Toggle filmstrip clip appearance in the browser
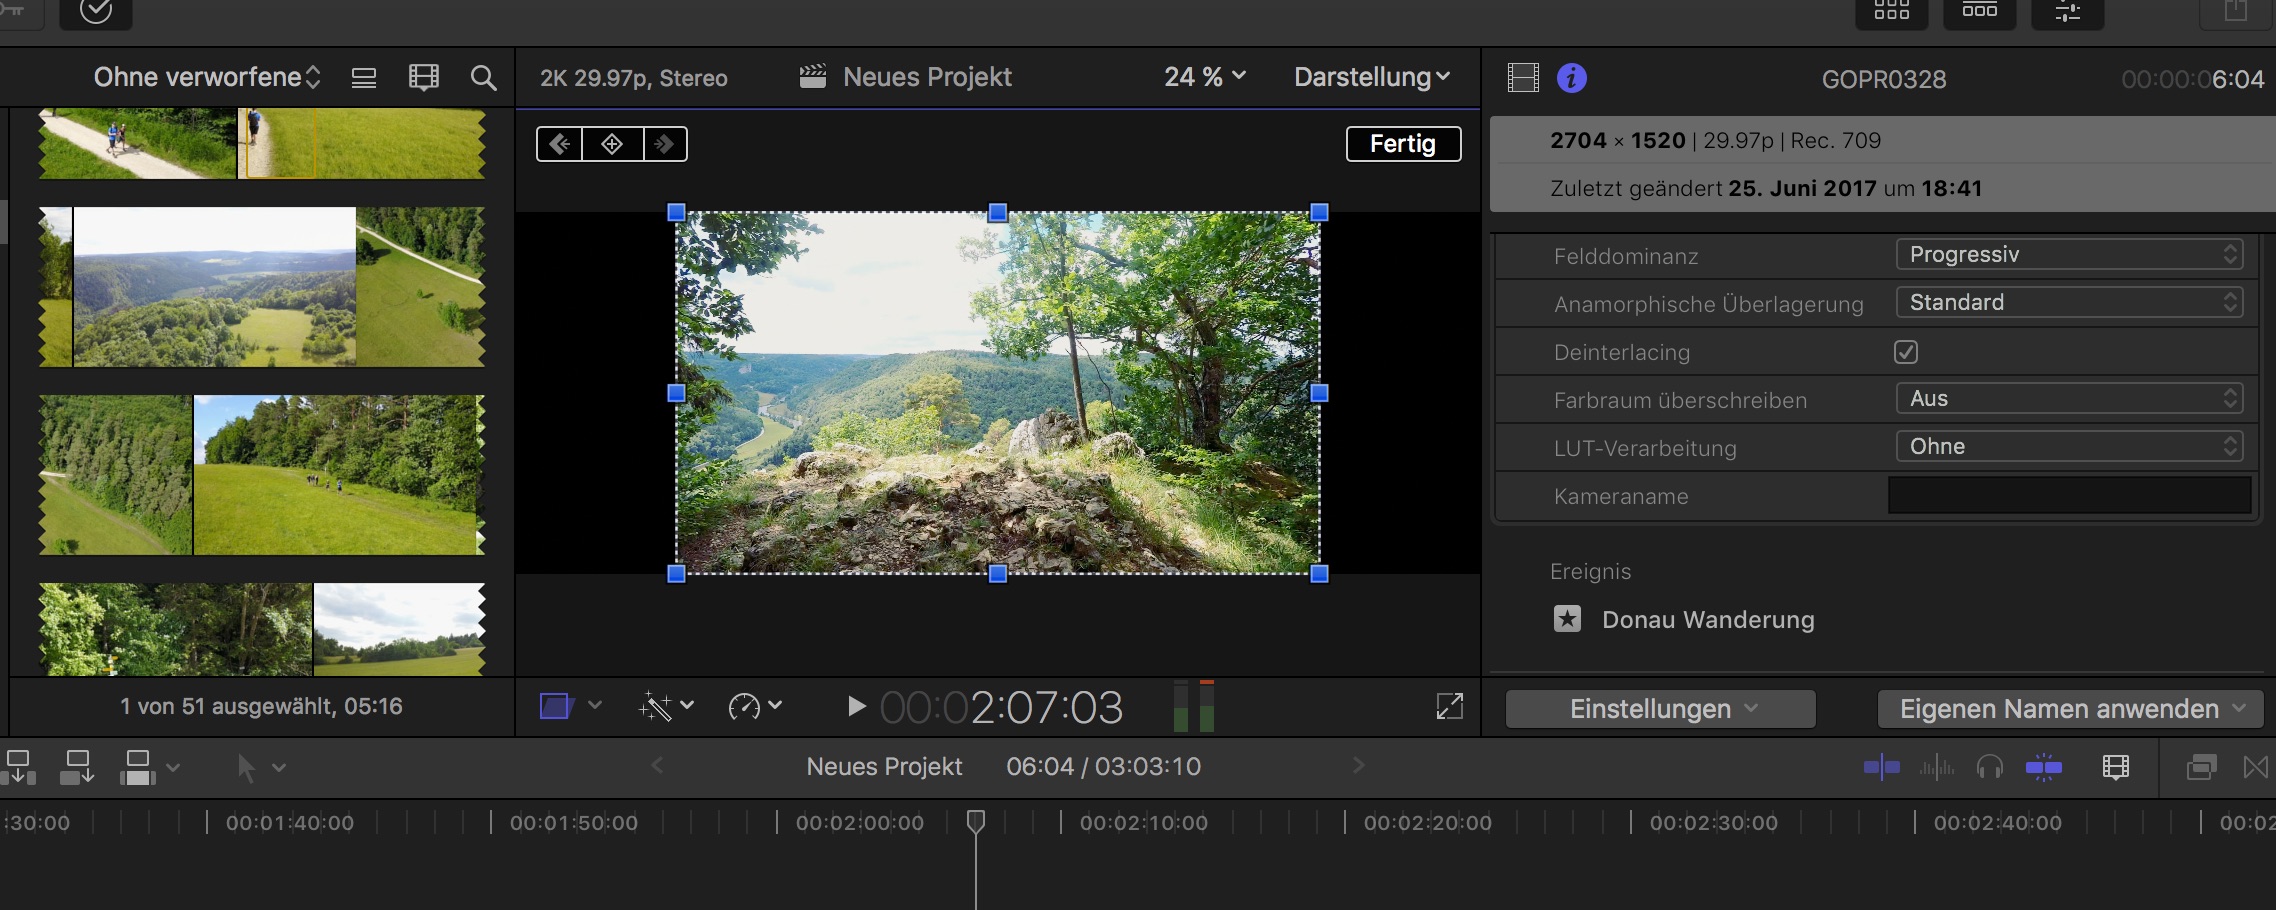The image size is (2276, 910). click(x=424, y=78)
